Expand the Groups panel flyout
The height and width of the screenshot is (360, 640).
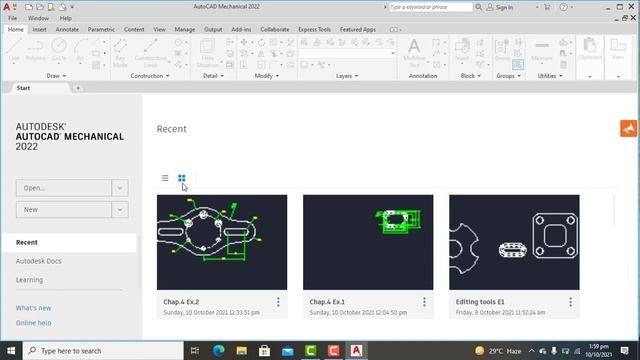[509, 76]
